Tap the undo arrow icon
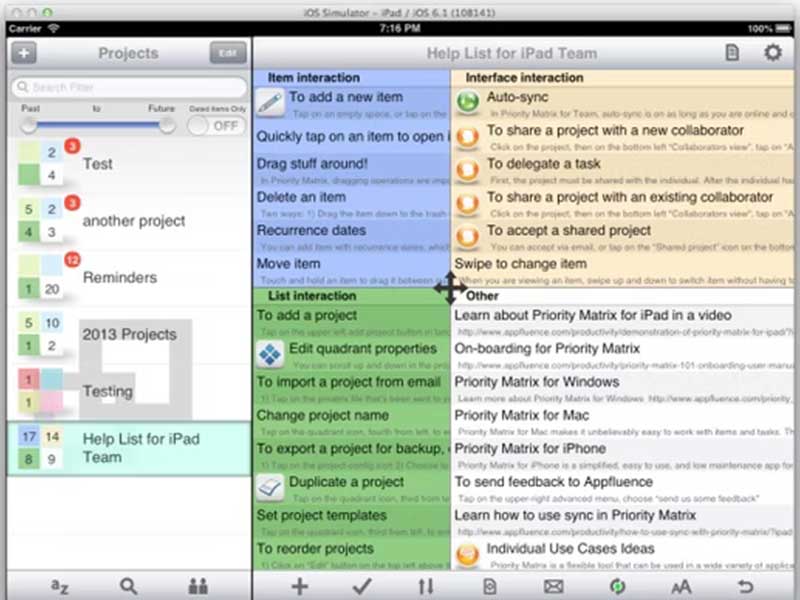 pyautogui.click(x=745, y=586)
